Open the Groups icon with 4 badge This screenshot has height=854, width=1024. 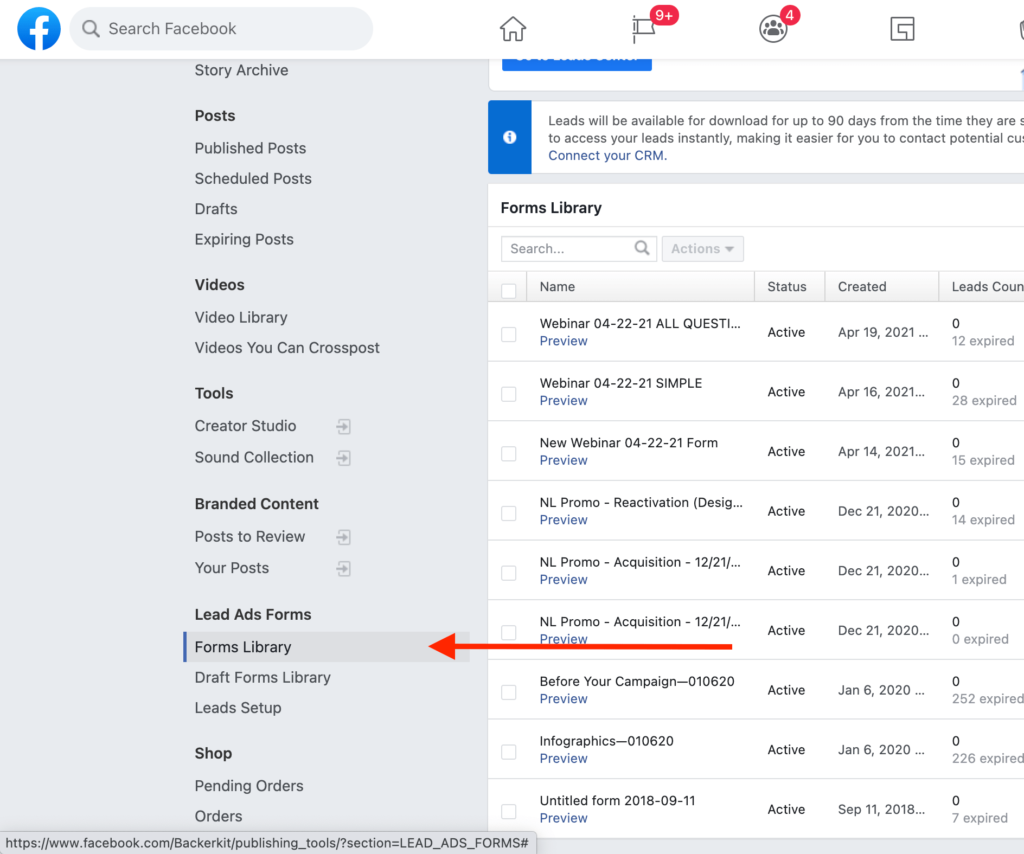pyautogui.click(x=773, y=29)
